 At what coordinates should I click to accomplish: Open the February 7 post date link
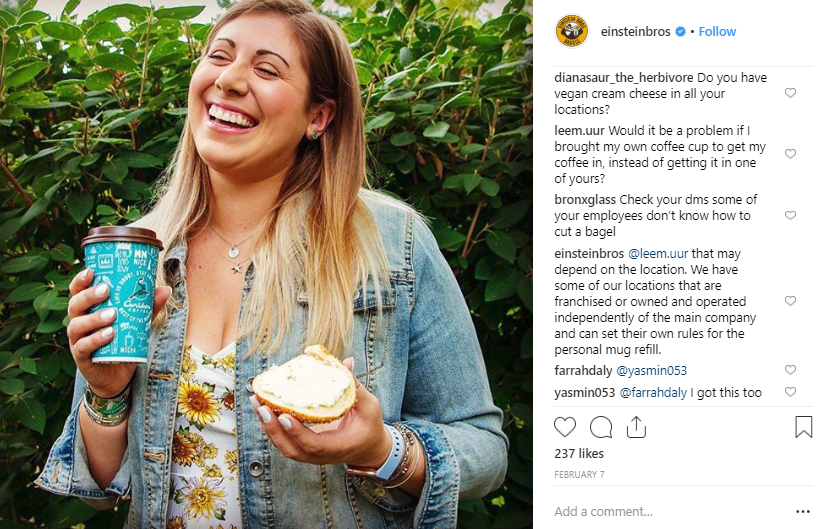(578, 474)
